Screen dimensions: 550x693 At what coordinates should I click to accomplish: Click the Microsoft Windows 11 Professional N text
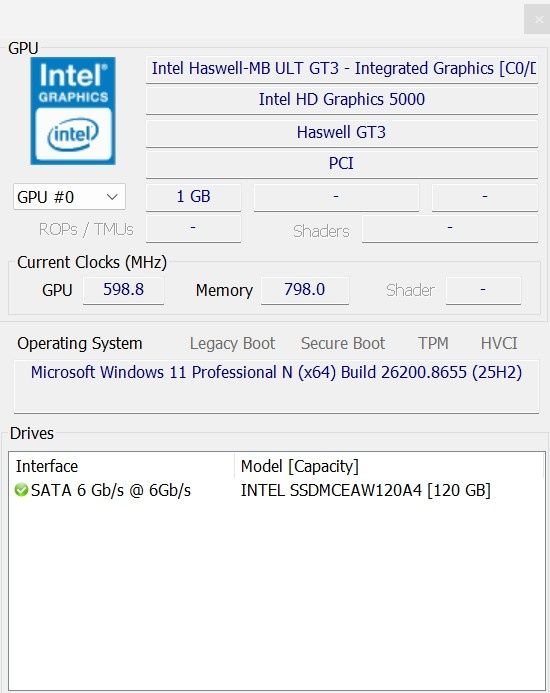coord(276,373)
